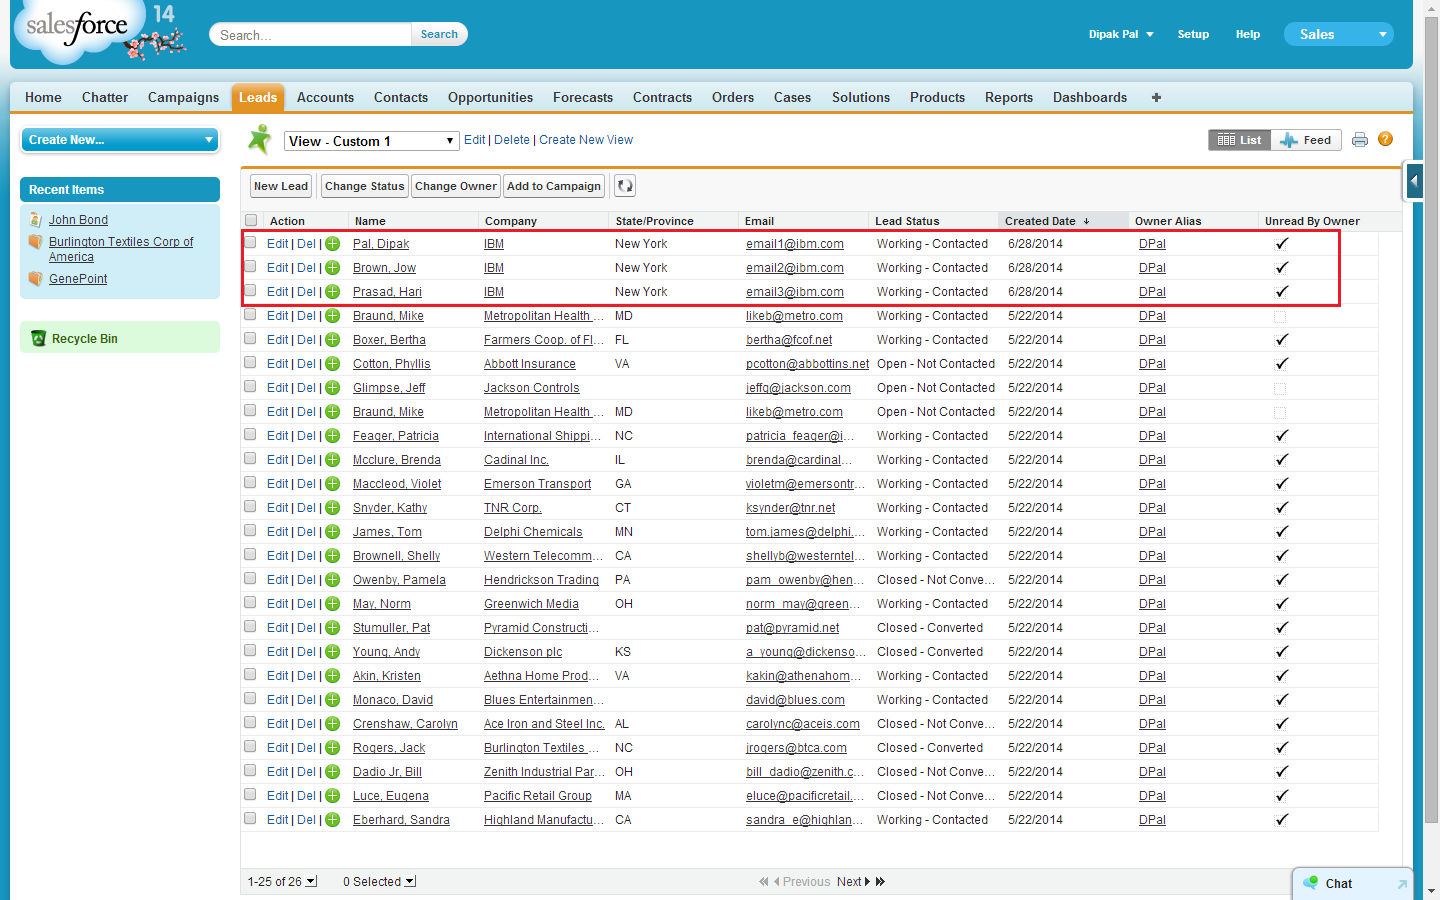The height and width of the screenshot is (900, 1440).
Task: Click the vertical scrollbar down arrow
Action: (1431, 890)
